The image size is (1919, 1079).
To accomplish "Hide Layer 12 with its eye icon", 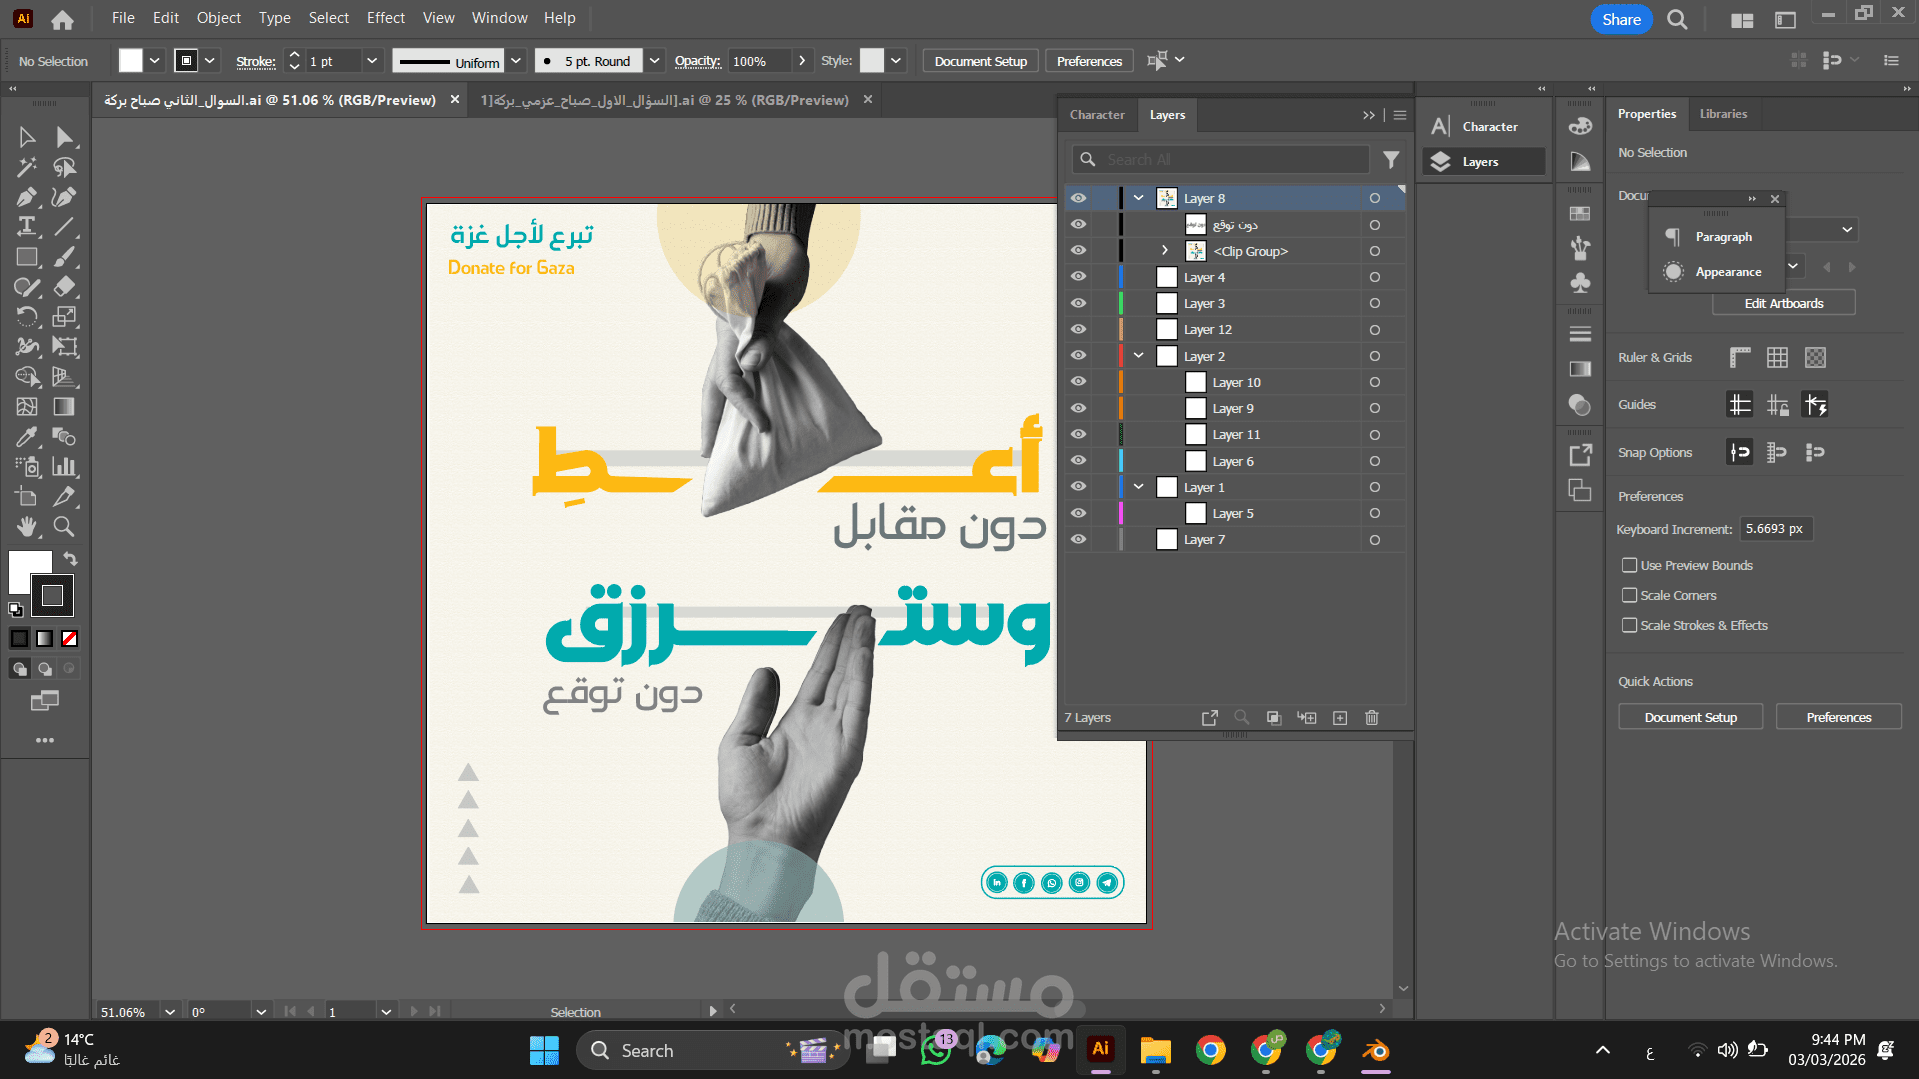I will pyautogui.click(x=1078, y=329).
